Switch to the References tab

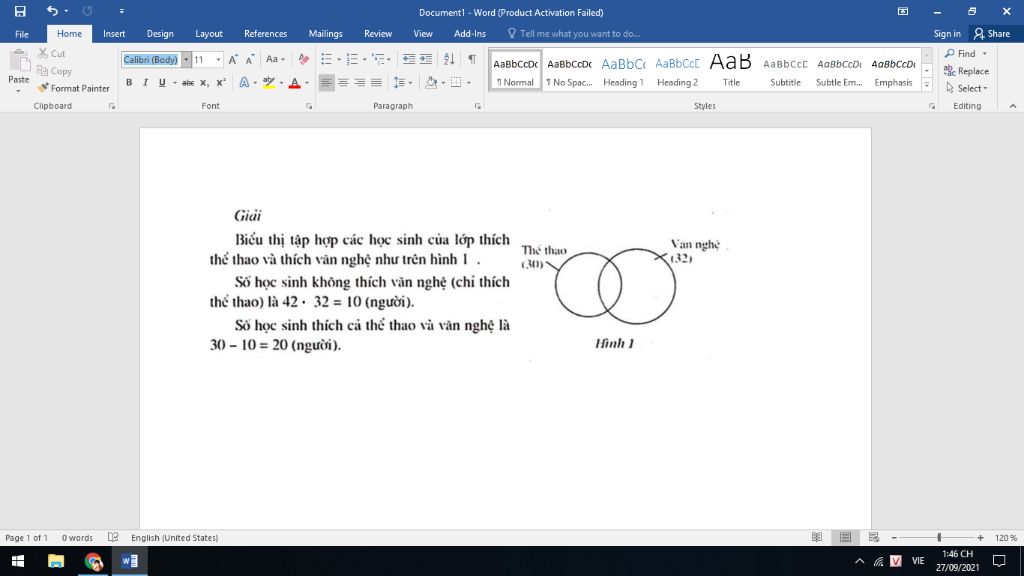pyautogui.click(x=265, y=34)
